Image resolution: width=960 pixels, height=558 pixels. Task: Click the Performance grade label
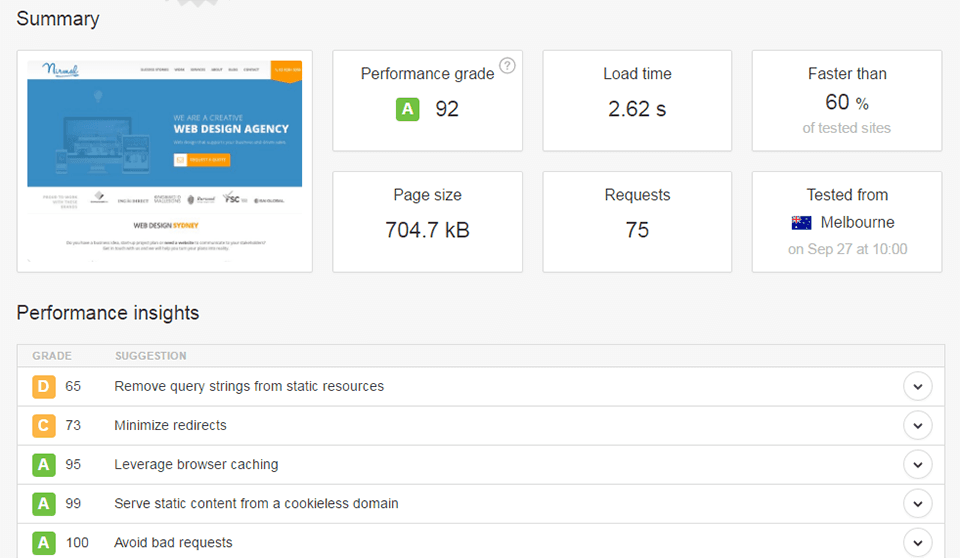coord(427,74)
